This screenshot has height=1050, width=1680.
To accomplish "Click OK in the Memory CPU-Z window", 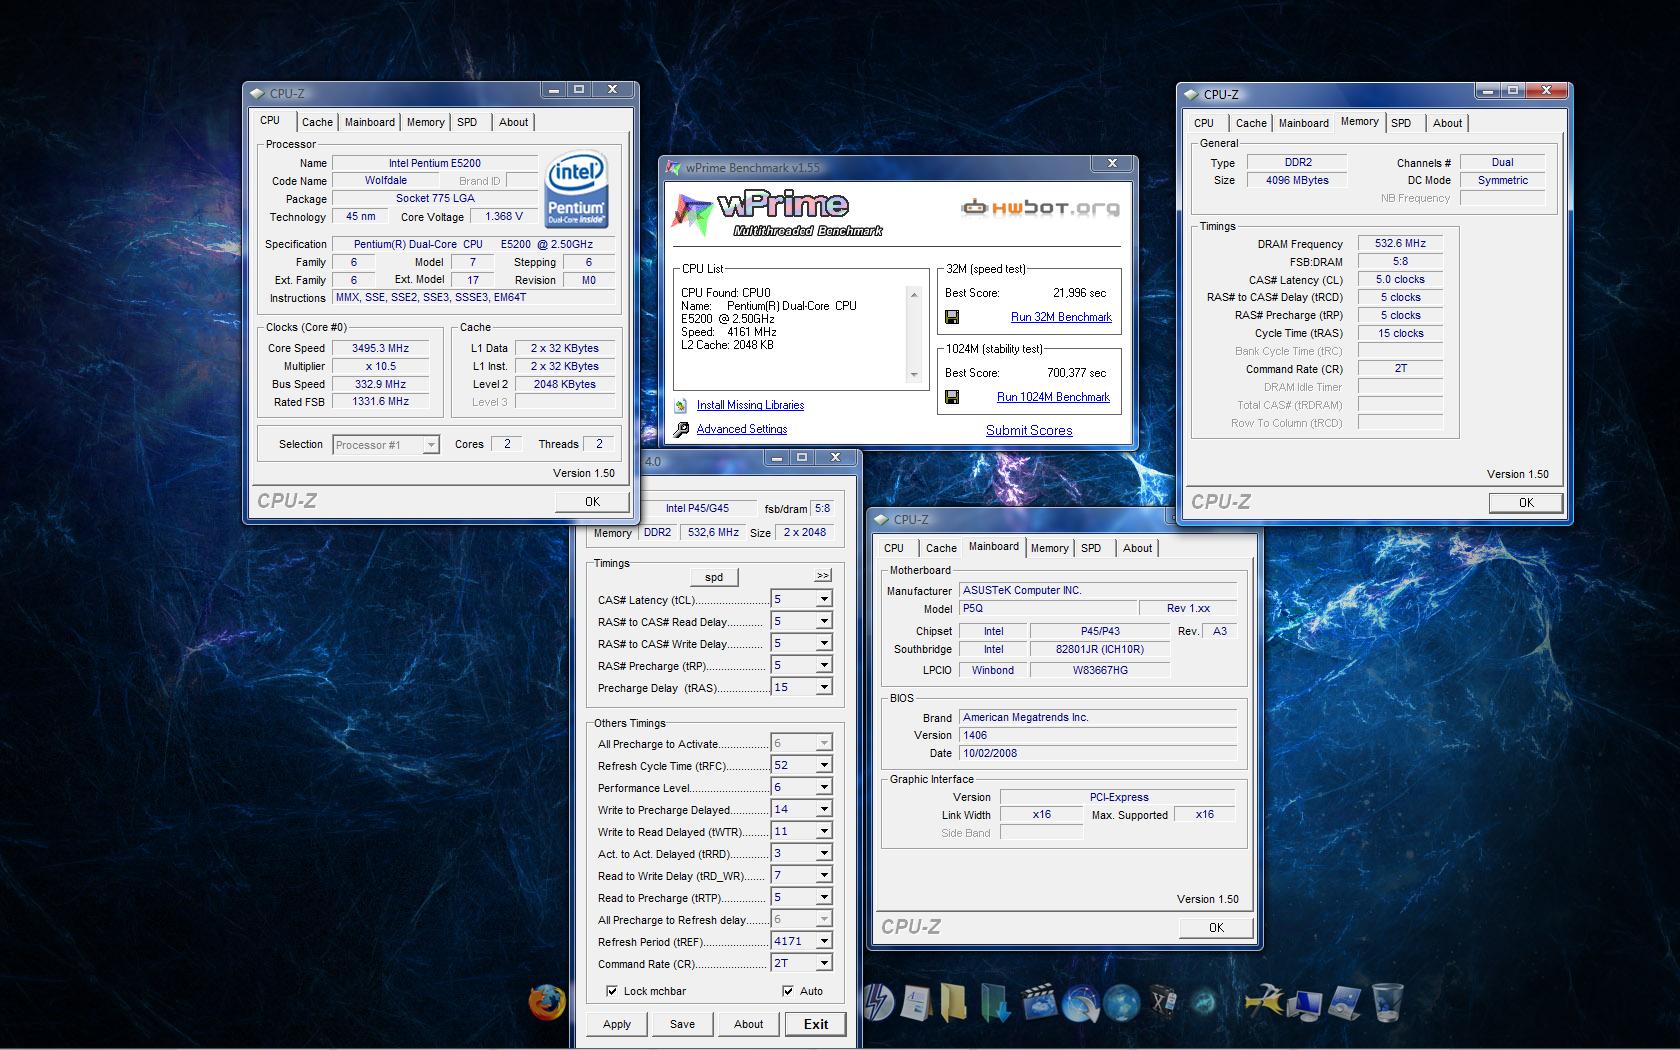I will point(1525,503).
